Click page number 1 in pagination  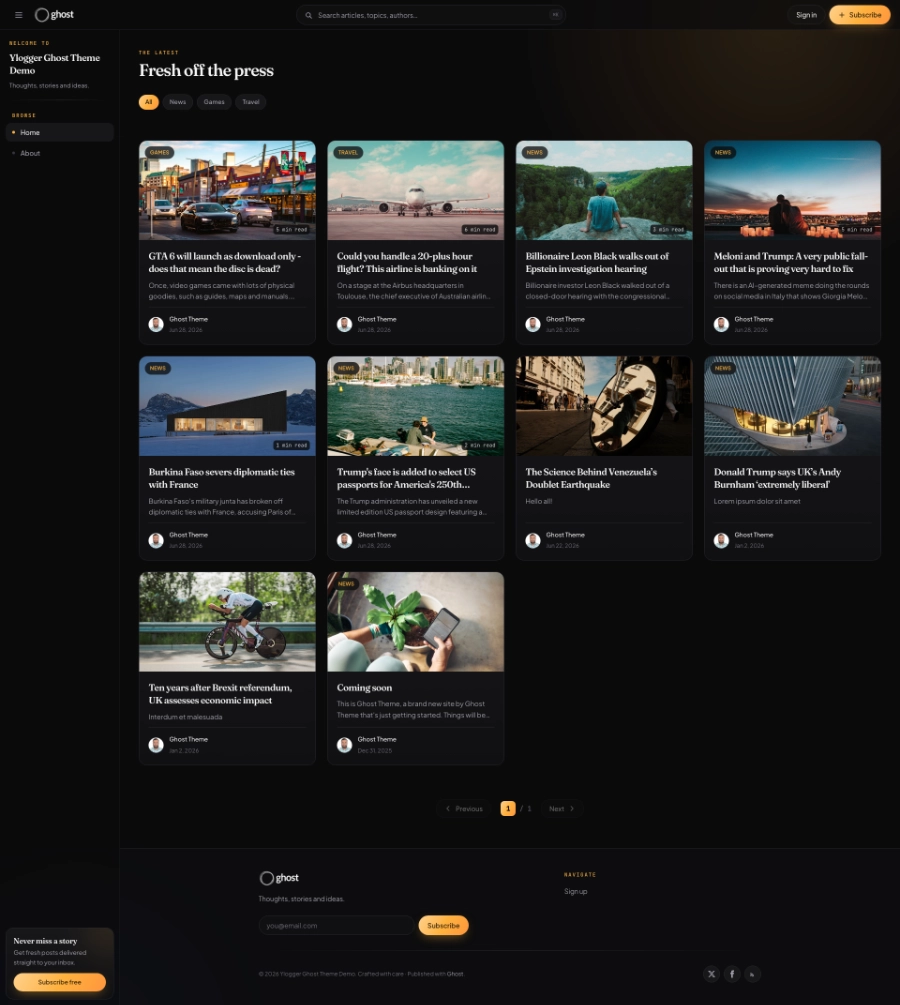[508, 809]
